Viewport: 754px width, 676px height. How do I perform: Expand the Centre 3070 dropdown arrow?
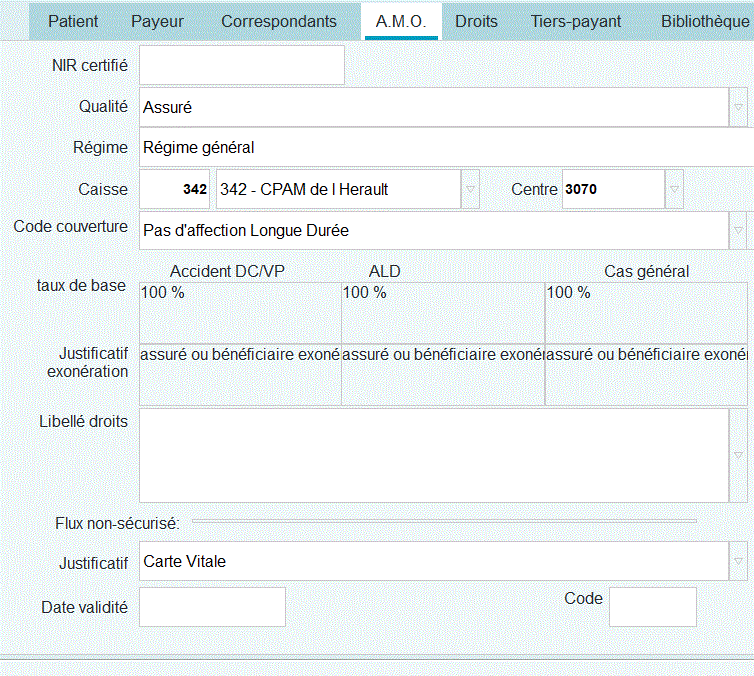(674, 189)
